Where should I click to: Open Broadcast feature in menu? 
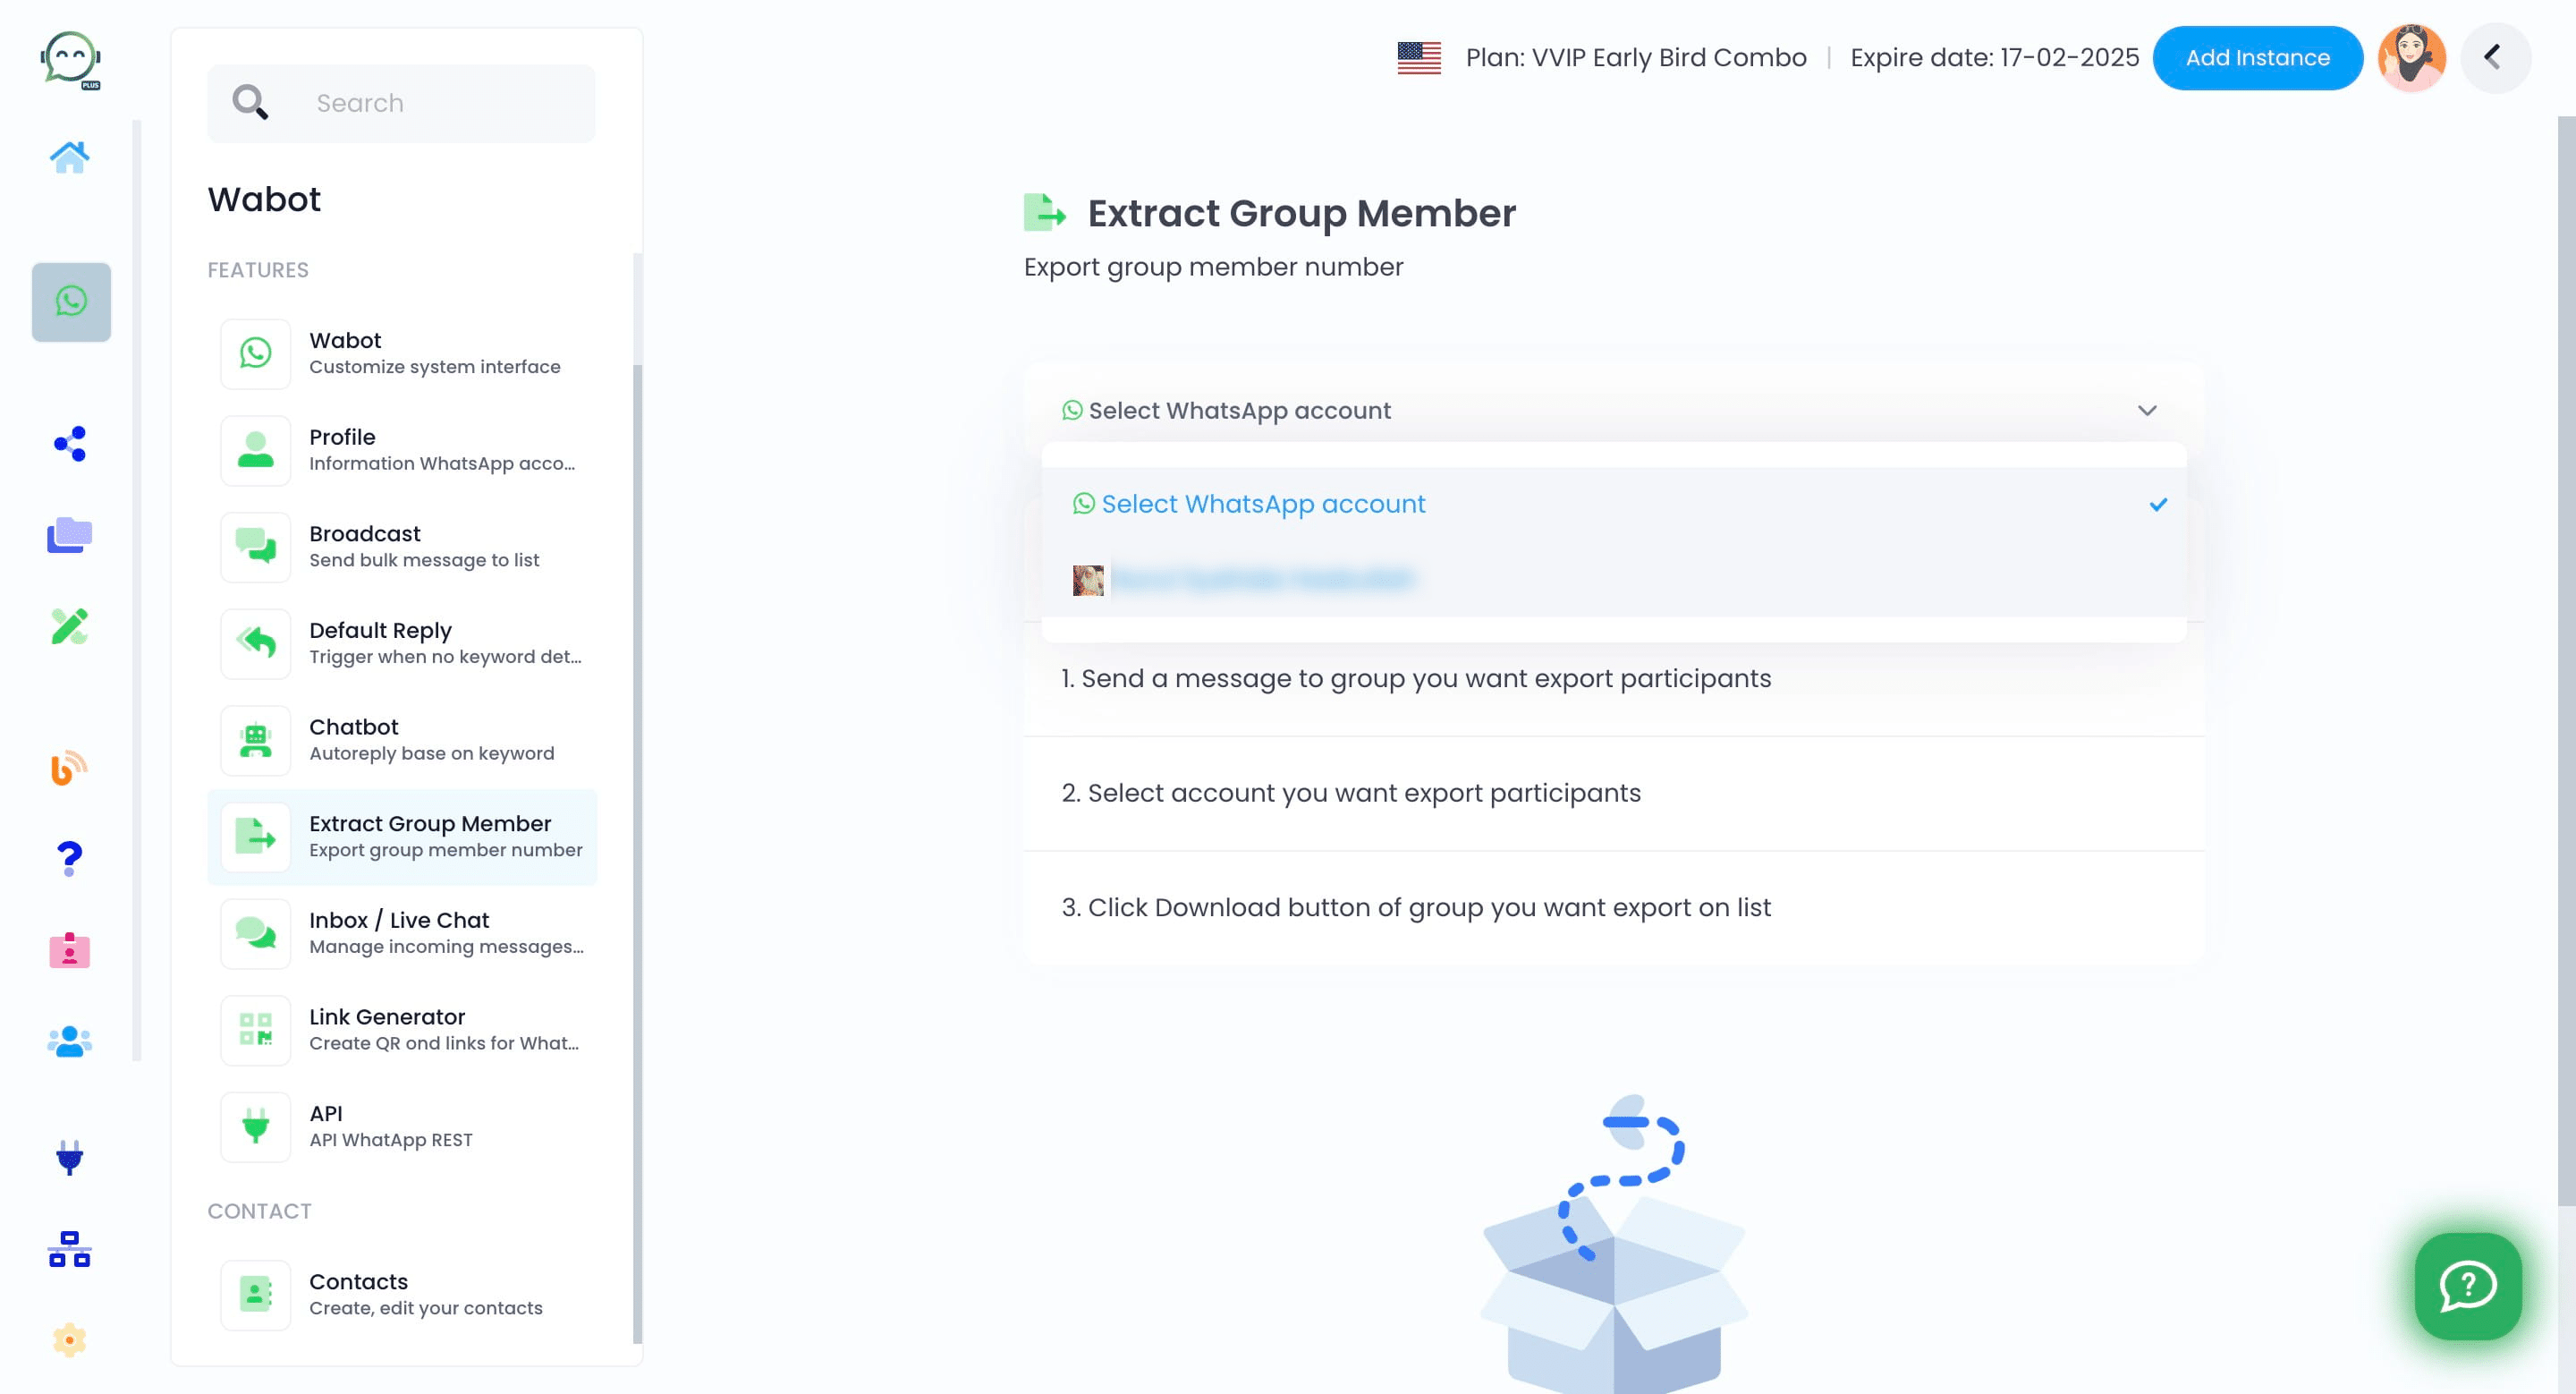pos(402,546)
